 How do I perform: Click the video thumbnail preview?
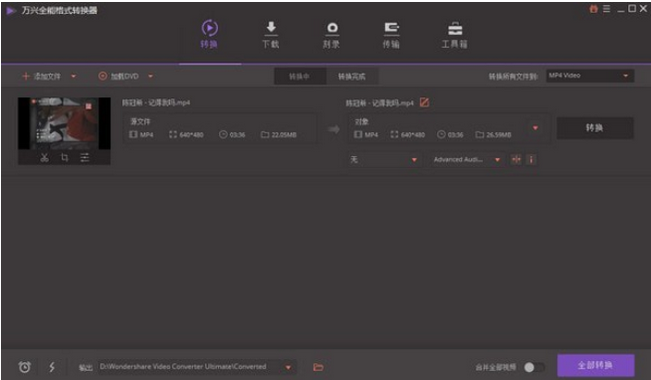coord(64,123)
